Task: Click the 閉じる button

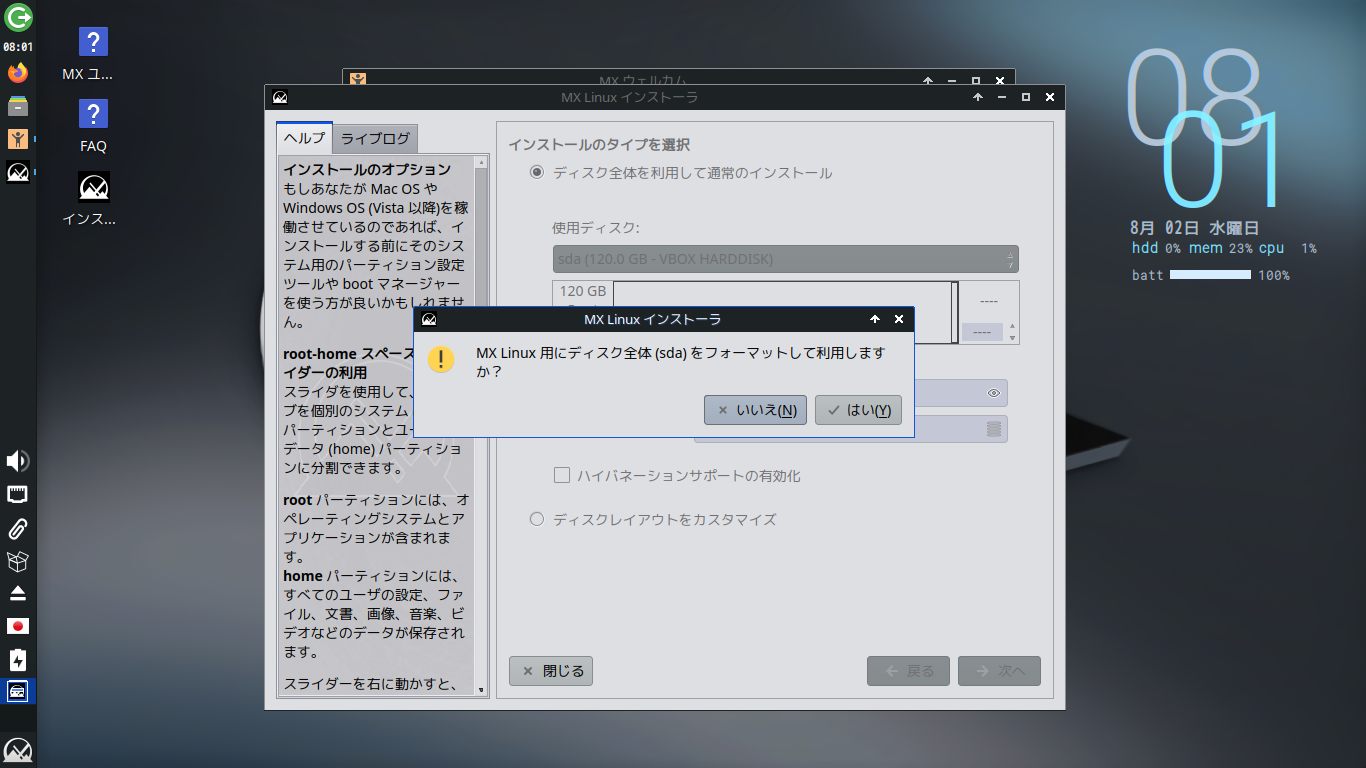Action: click(551, 671)
